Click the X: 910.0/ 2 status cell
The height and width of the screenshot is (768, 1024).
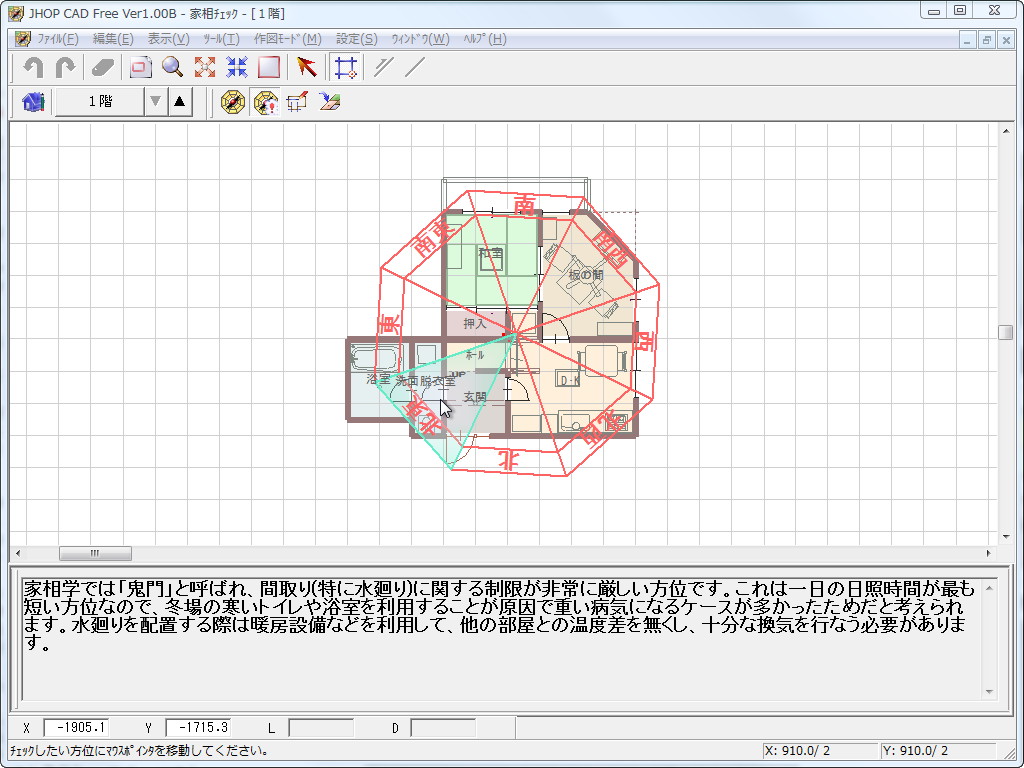point(819,751)
